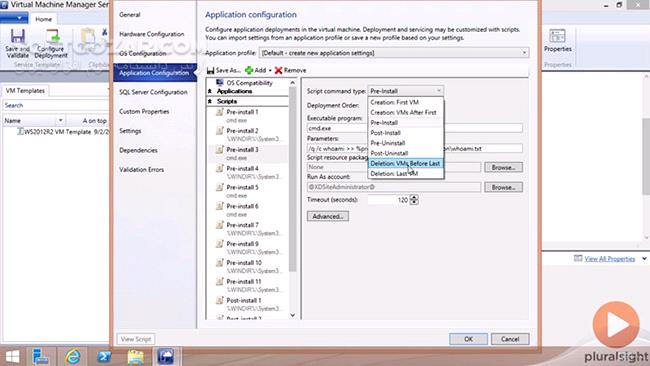Choose Deletion: VMs Before Last option
The width and height of the screenshot is (650, 366).
(x=405, y=163)
